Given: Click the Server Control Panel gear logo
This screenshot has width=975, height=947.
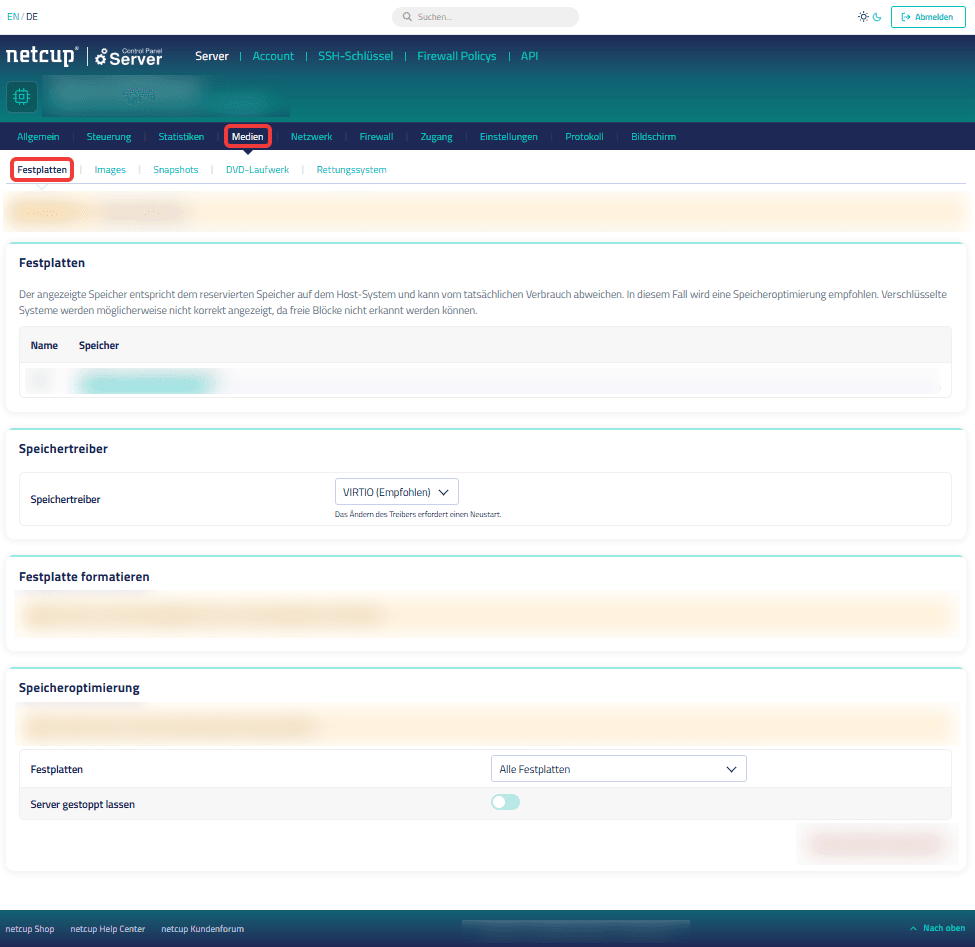Looking at the screenshot, I should (129, 56).
